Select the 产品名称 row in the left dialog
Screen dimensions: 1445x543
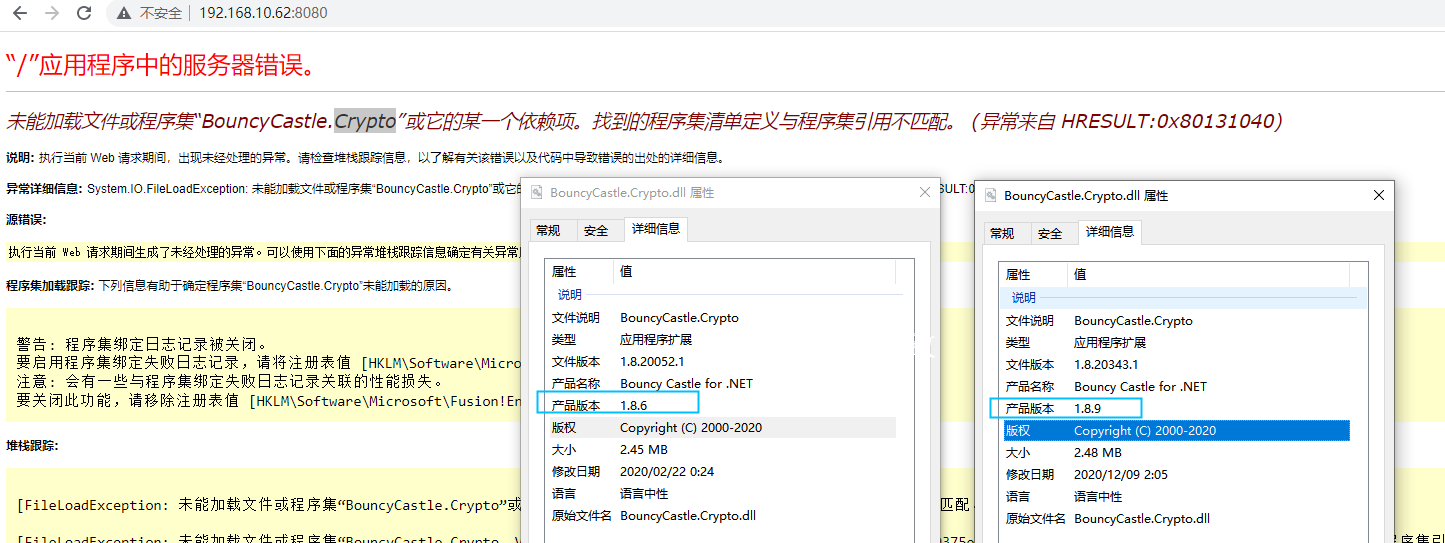pos(721,384)
